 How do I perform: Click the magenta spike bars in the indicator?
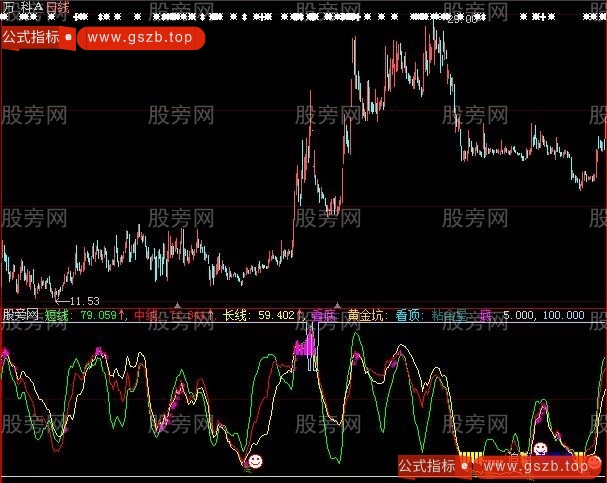(304, 350)
